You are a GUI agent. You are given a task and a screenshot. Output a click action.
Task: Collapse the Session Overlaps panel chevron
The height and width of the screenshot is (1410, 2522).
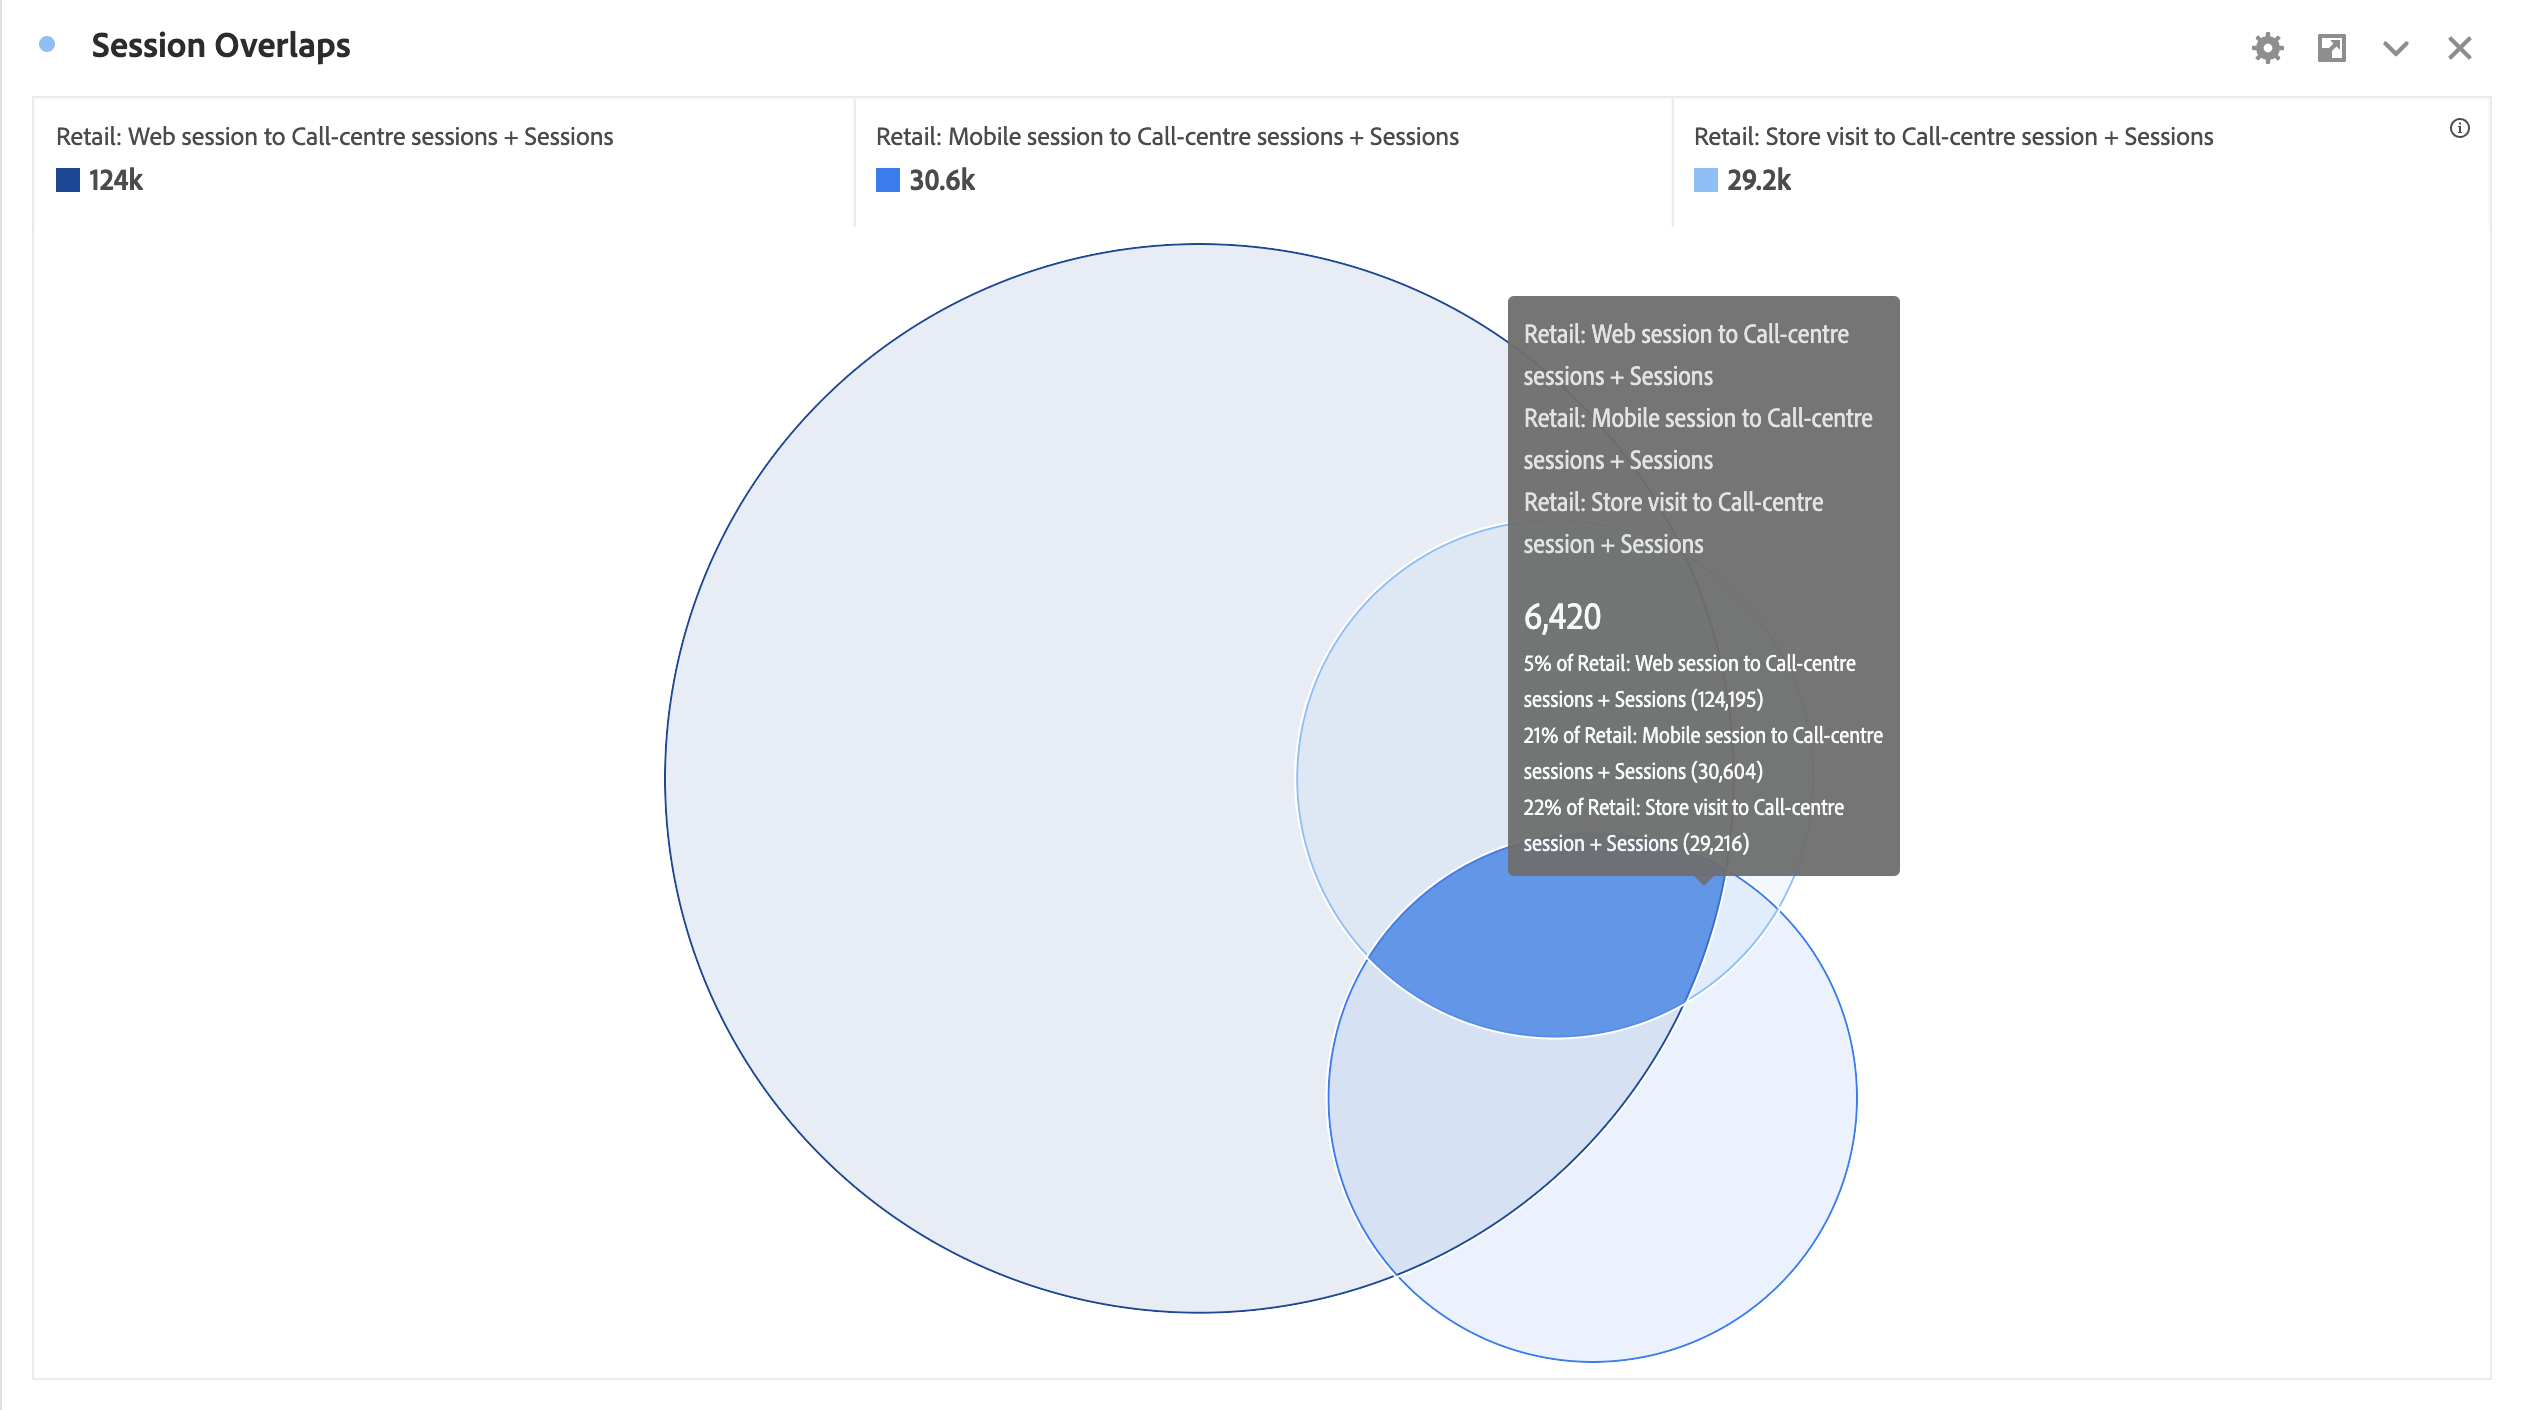(2395, 48)
